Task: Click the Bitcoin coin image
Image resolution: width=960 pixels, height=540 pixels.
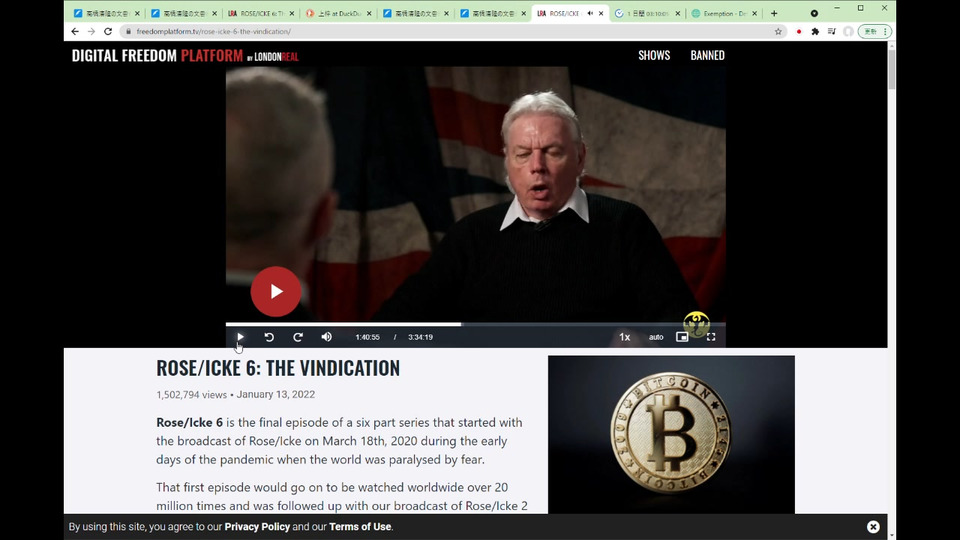Action: pos(671,435)
